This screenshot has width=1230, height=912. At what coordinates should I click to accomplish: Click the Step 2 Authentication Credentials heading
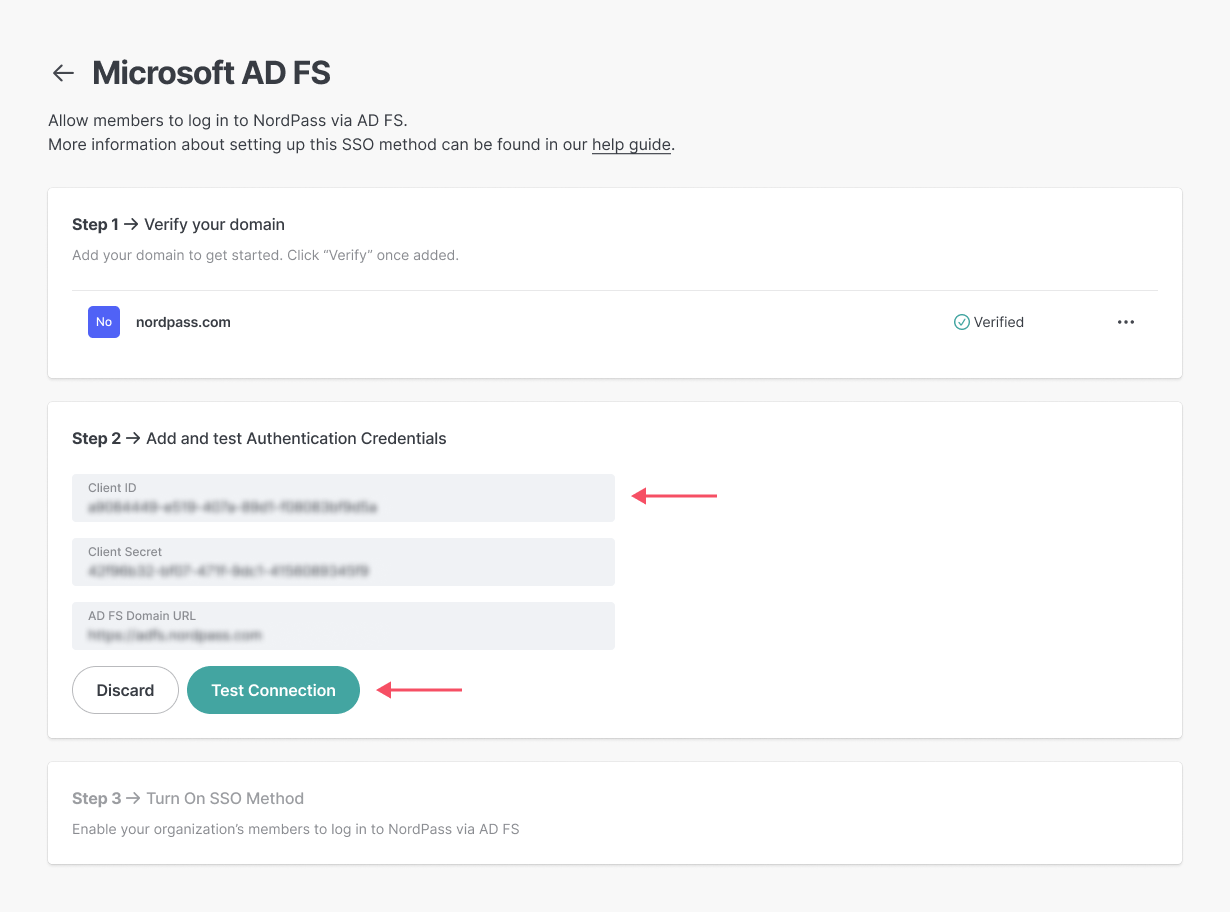pyautogui.click(x=259, y=438)
